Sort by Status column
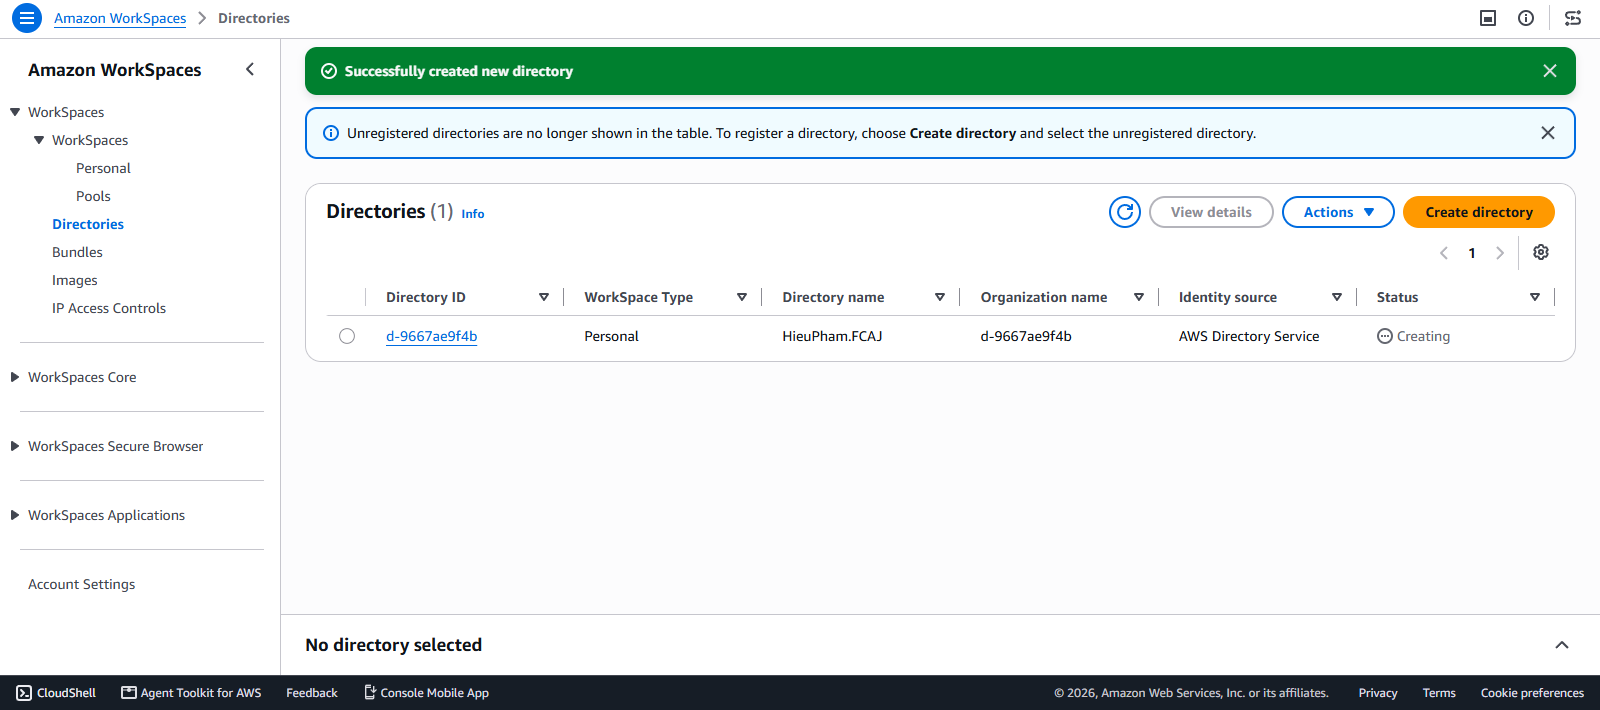The height and width of the screenshot is (710, 1600). (1535, 297)
